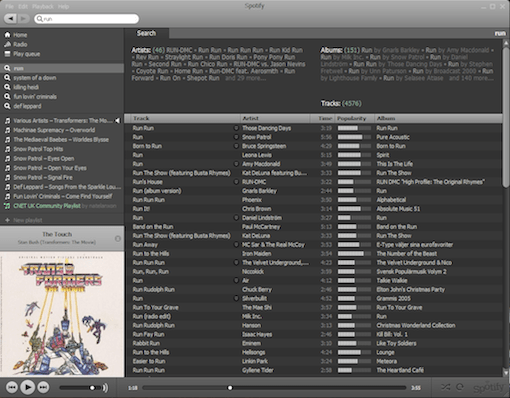Click the track progress seek bar
510x398 pixels.
pos(274,388)
